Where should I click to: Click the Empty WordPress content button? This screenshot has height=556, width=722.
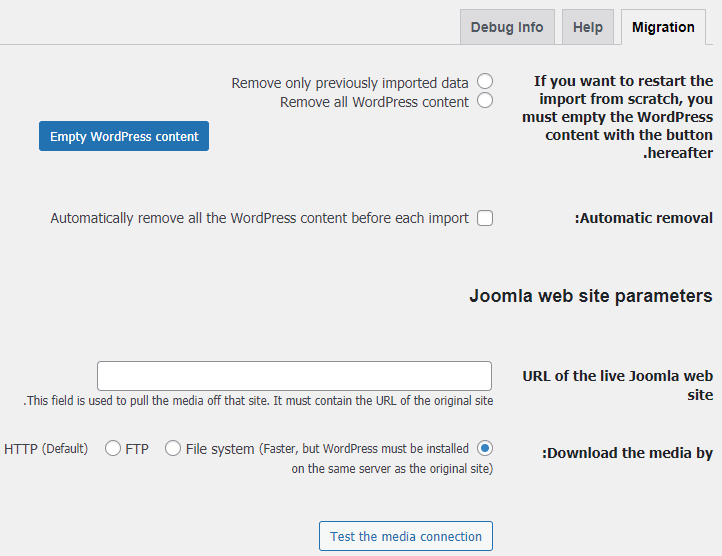click(x=124, y=136)
